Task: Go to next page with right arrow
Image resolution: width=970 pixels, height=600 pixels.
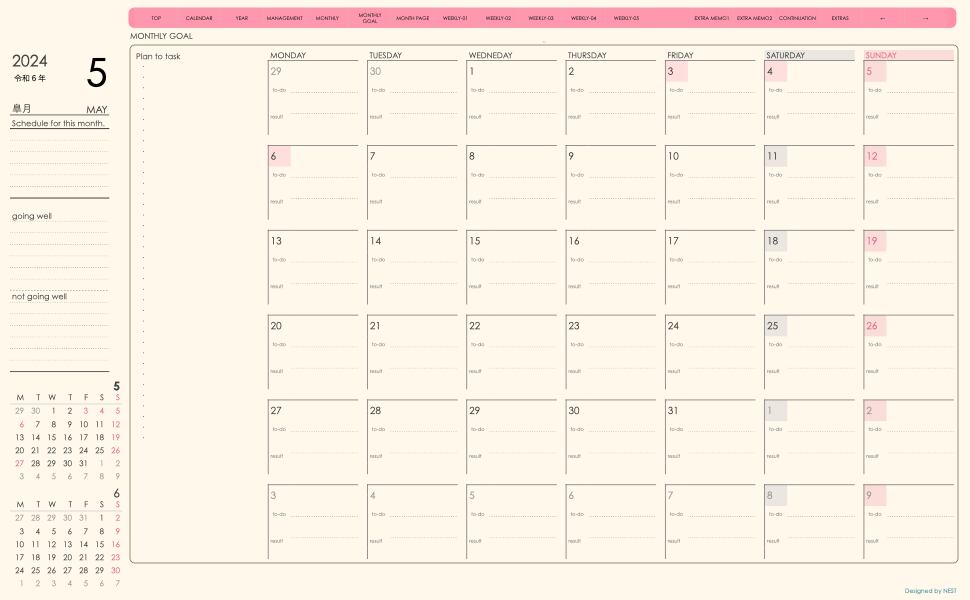Action: pyautogui.click(x=925, y=19)
